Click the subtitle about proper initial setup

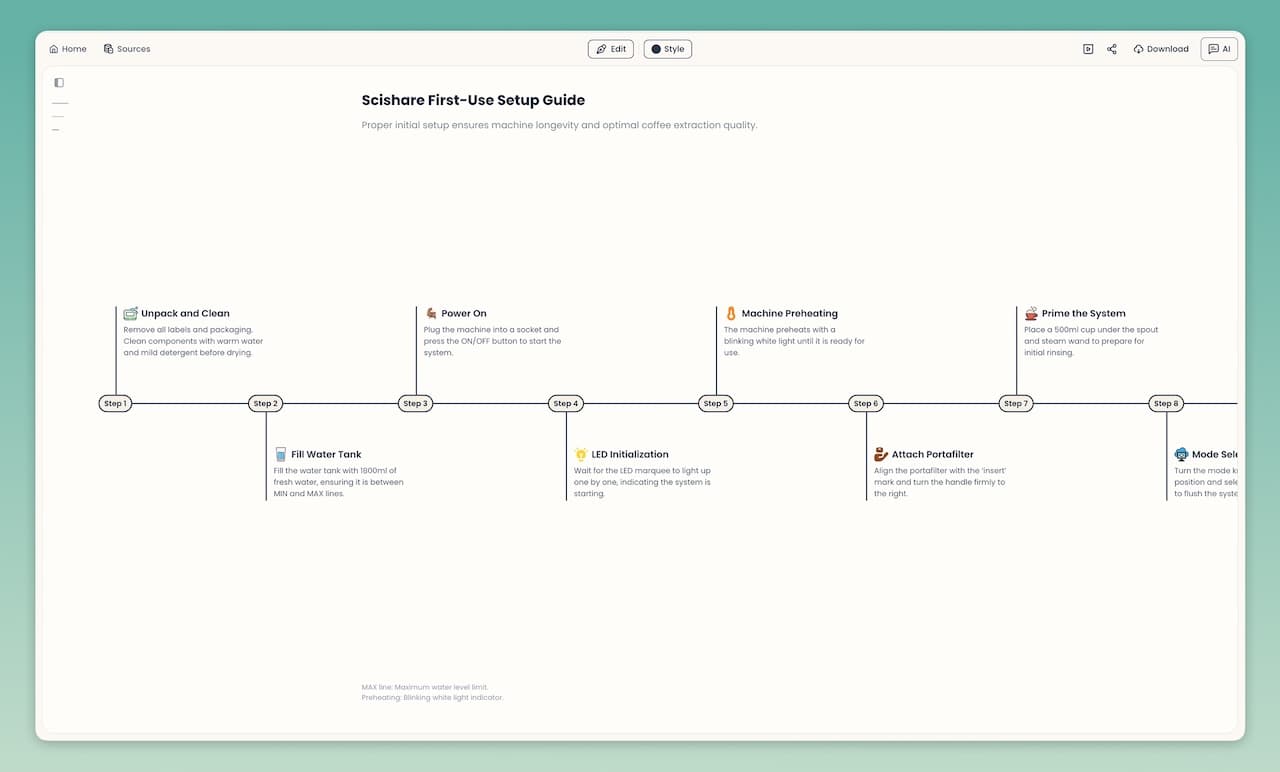[x=559, y=125]
